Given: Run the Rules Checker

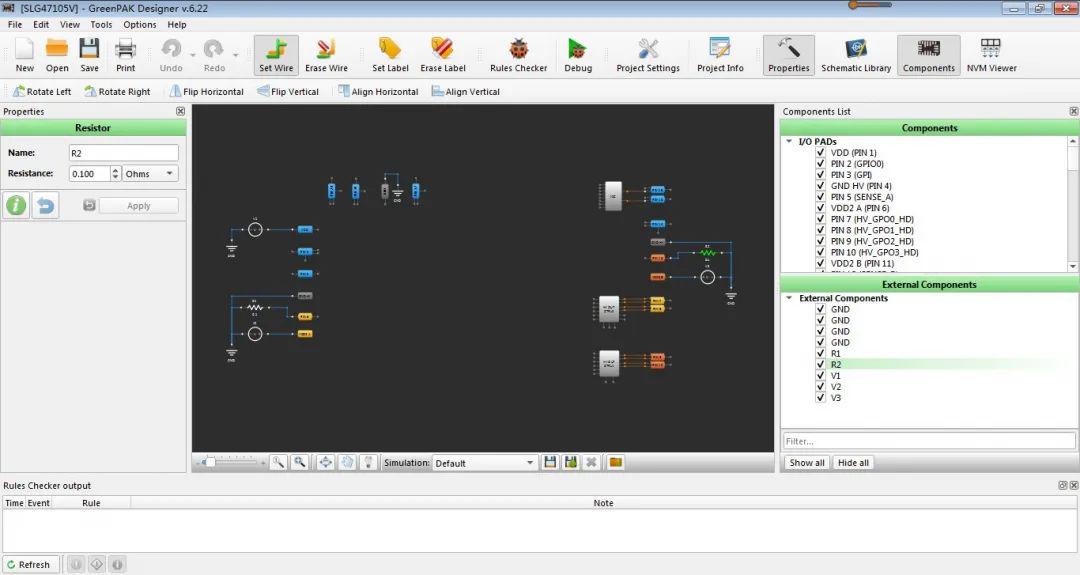Looking at the screenshot, I should coord(519,55).
